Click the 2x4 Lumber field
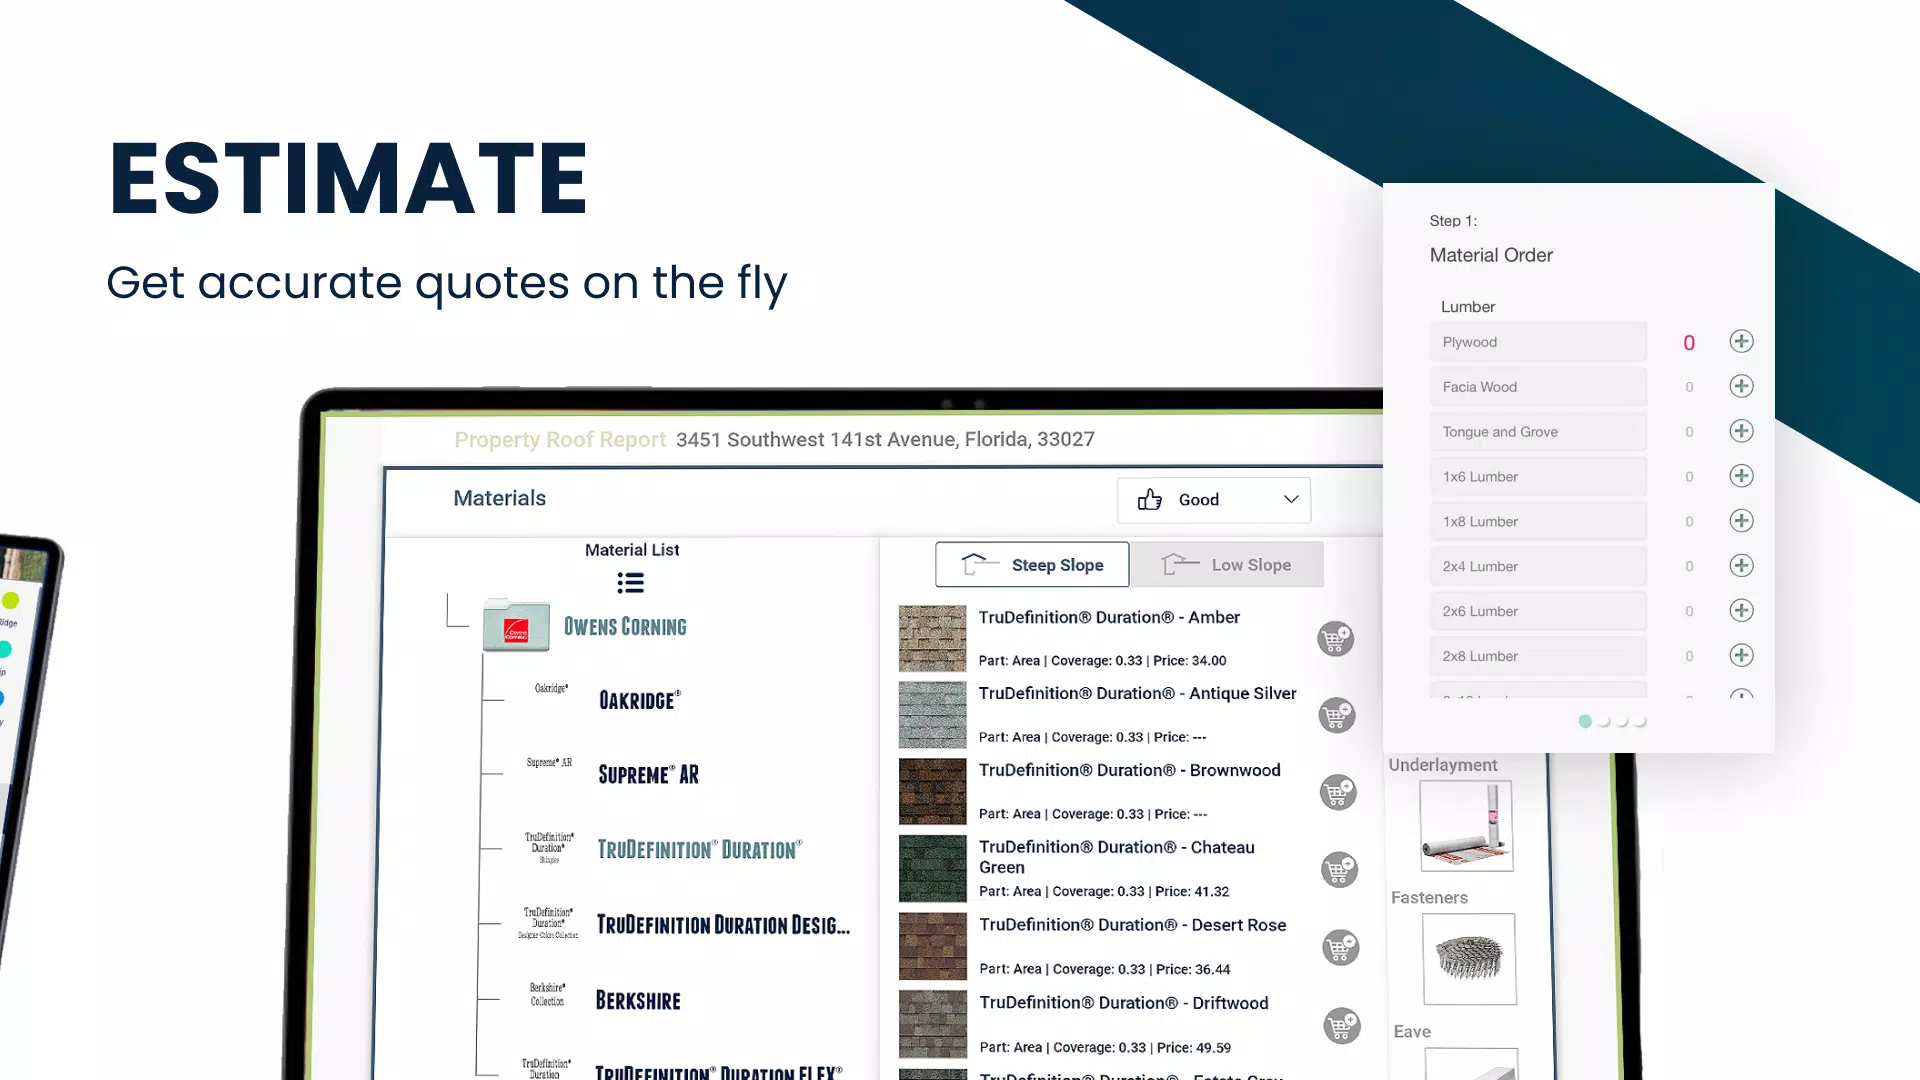1920x1080 pixels. (1538, 566)
